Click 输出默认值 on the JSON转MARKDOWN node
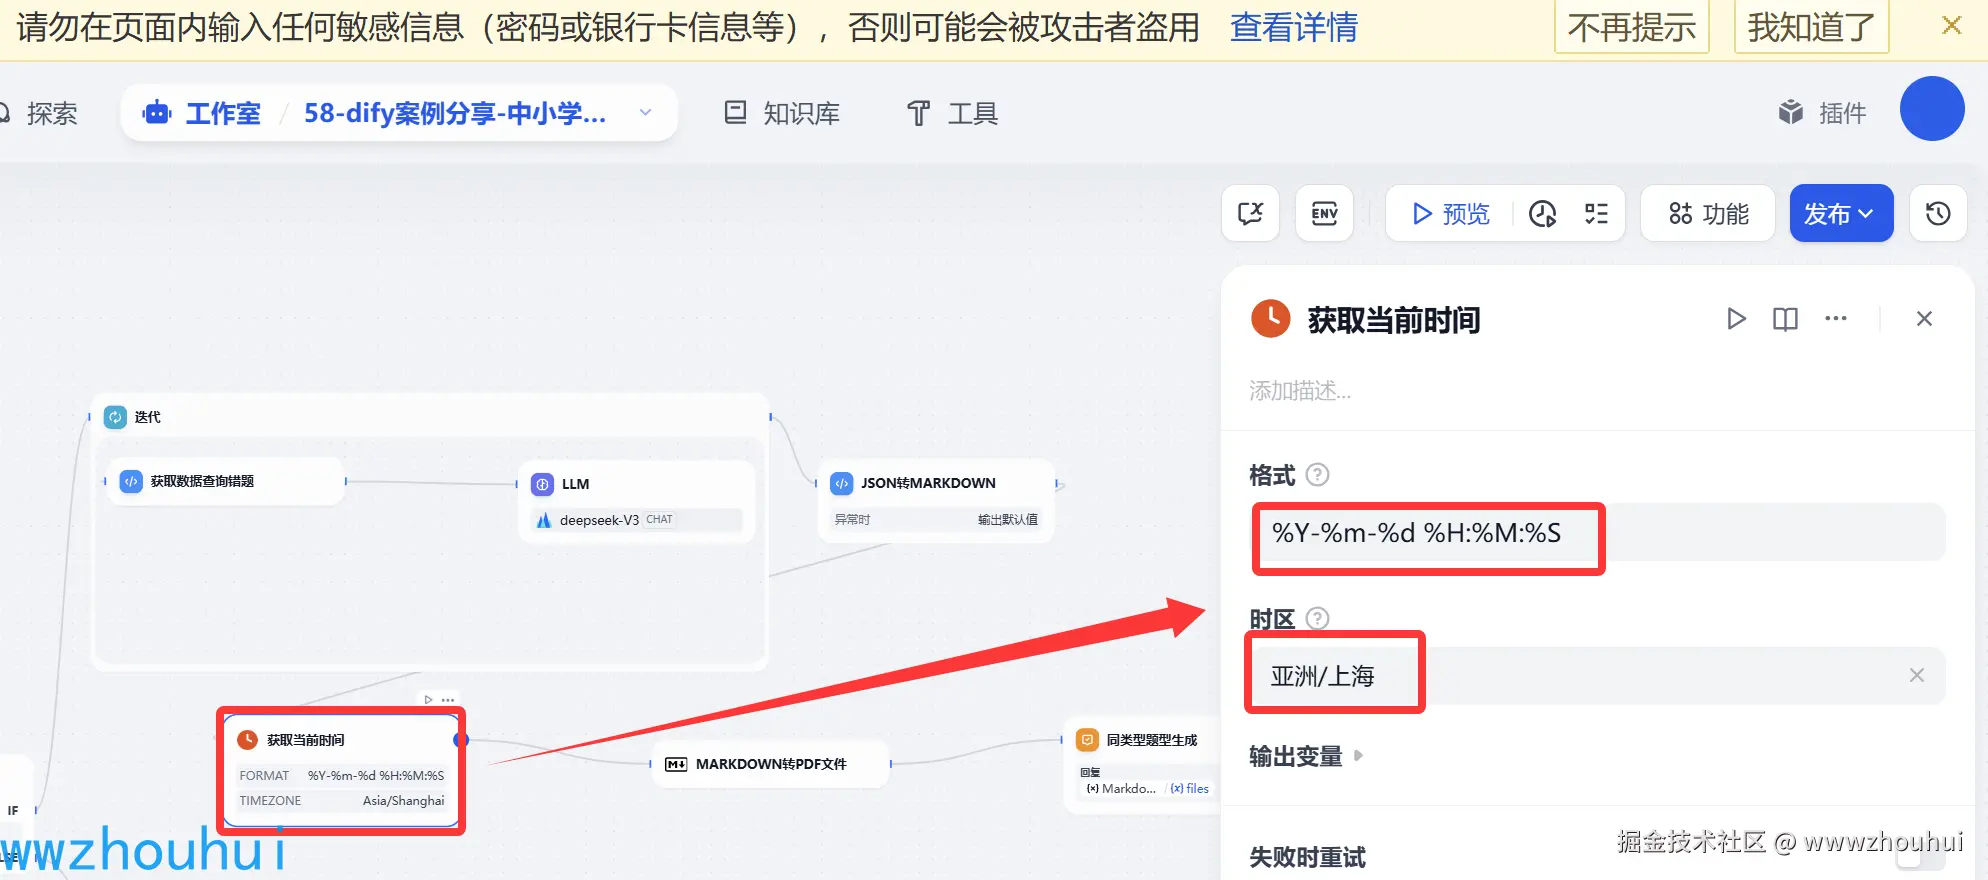The width and height of the screenshot is (1988, 880). click(x=1007, y=520)
